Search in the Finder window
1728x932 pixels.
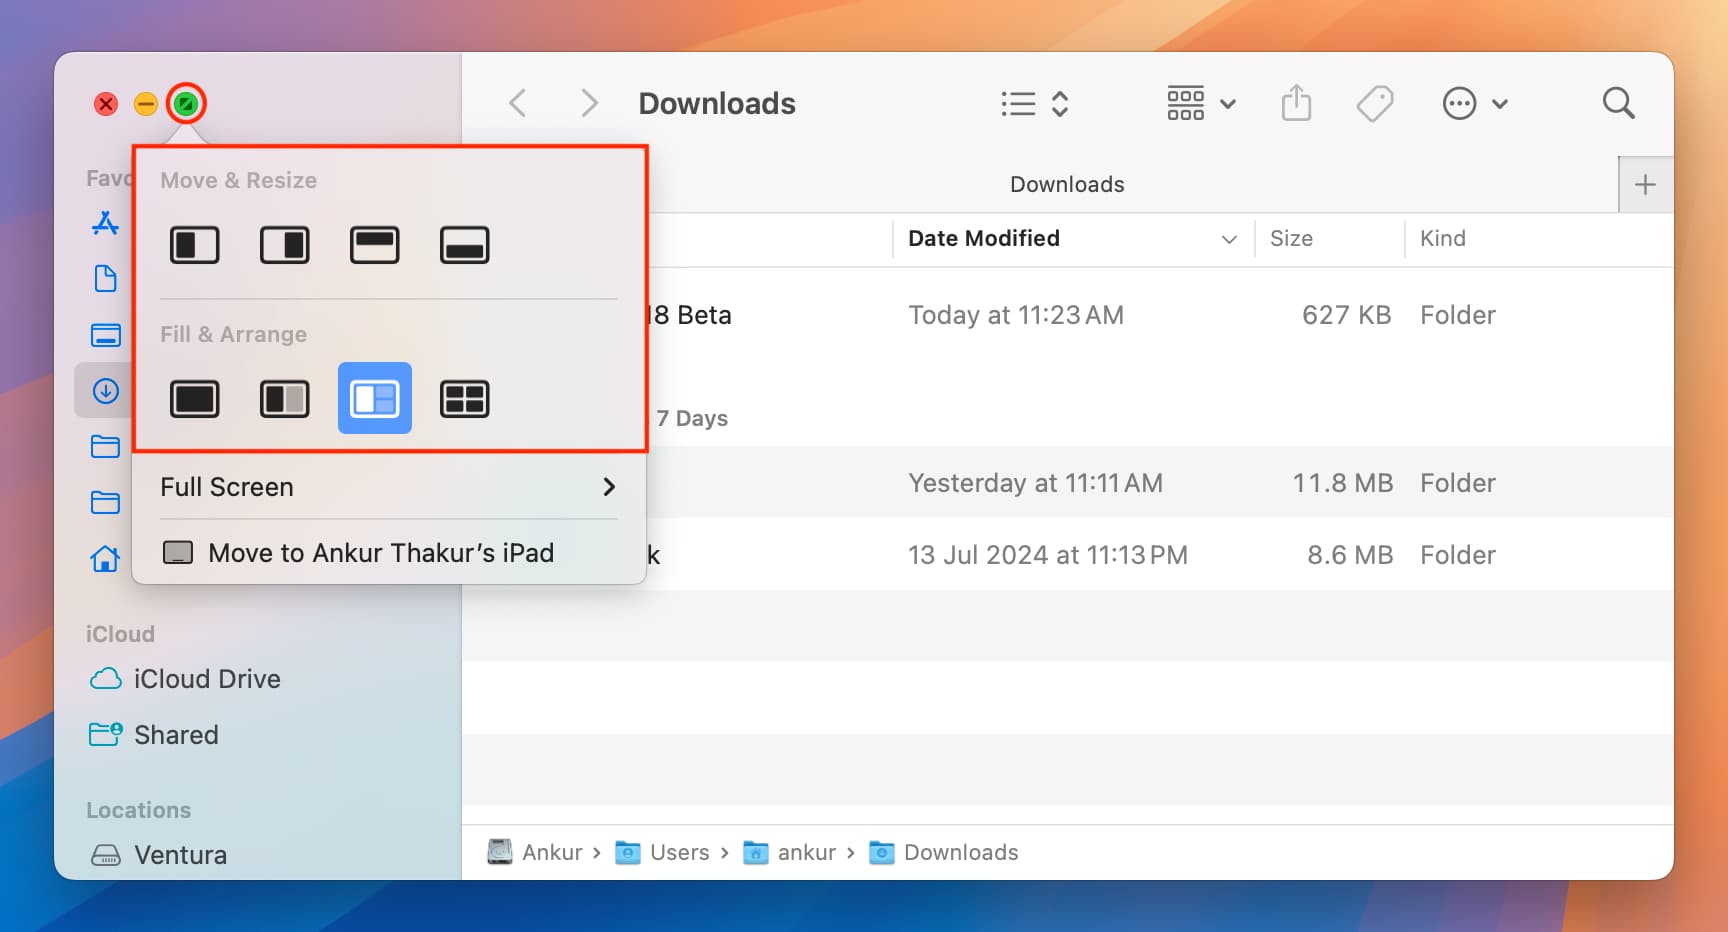1617,104
